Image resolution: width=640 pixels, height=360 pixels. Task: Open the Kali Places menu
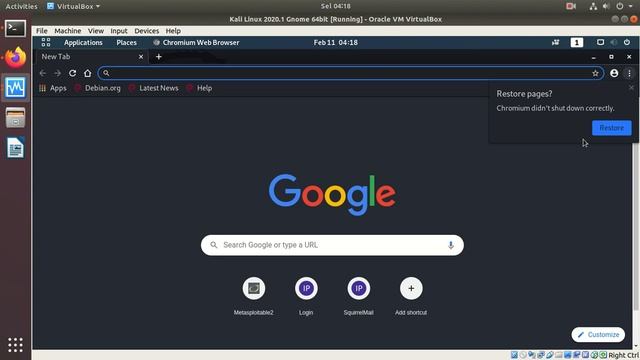click(x=126, y=42)
